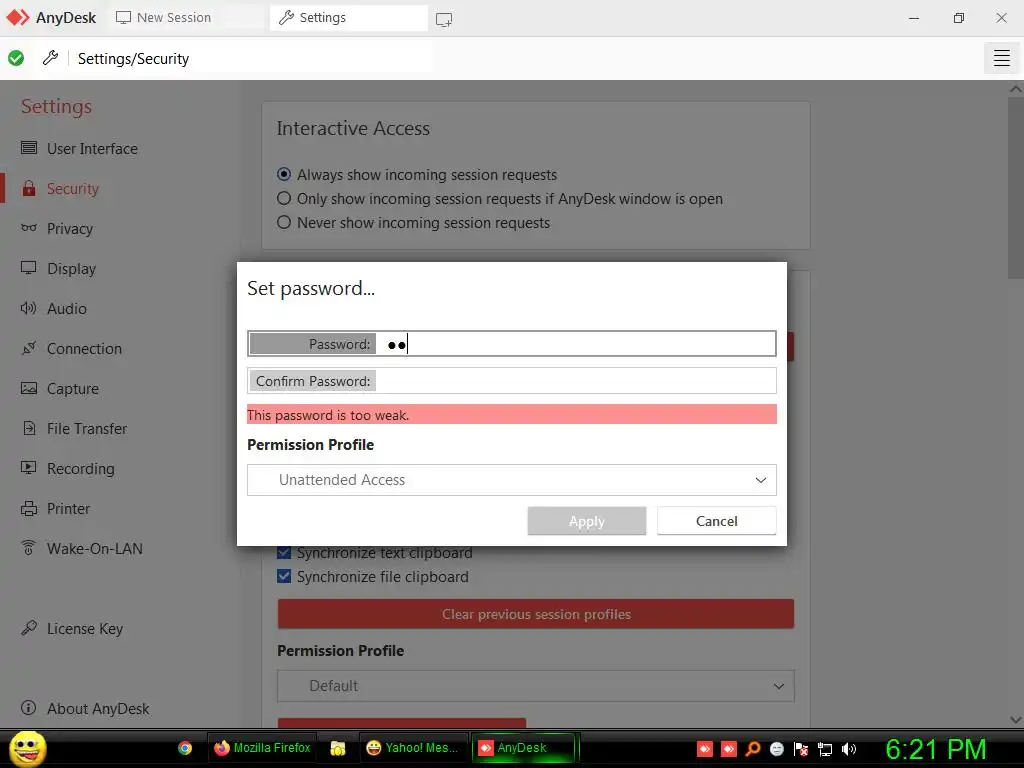Viewport: 1024px width, 768px height.
Task: Switch to Yahoo! Messenger taskbar item
Action: pos(413,748)
